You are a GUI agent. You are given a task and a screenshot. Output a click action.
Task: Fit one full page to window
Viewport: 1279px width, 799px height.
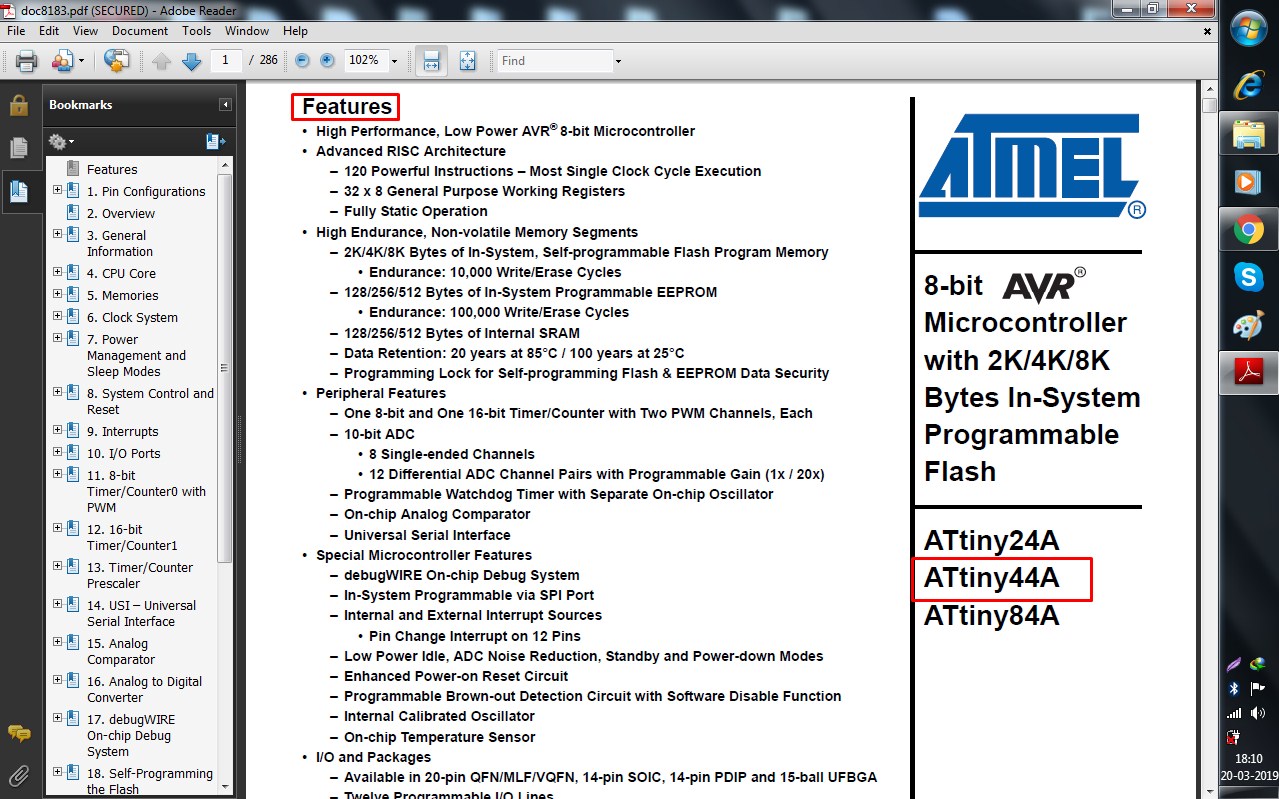[467, 61]
